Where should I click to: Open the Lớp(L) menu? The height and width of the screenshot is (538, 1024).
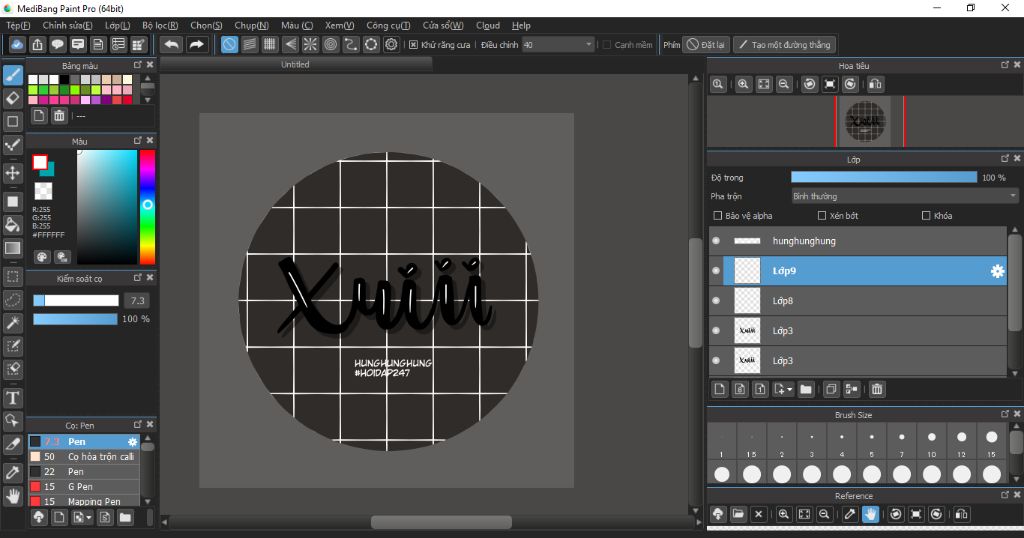coord(118,25)
